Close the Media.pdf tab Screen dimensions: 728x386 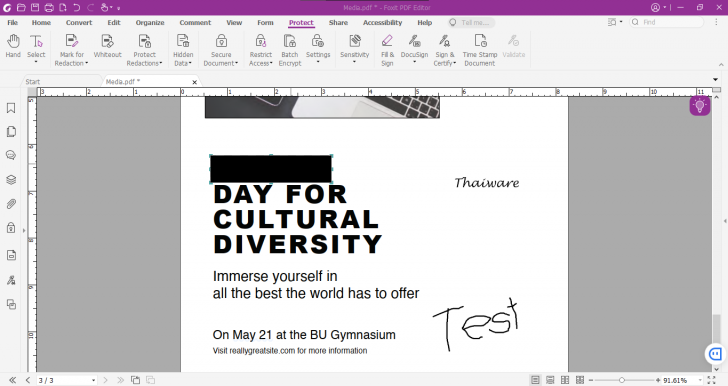[x=195, y=82]
